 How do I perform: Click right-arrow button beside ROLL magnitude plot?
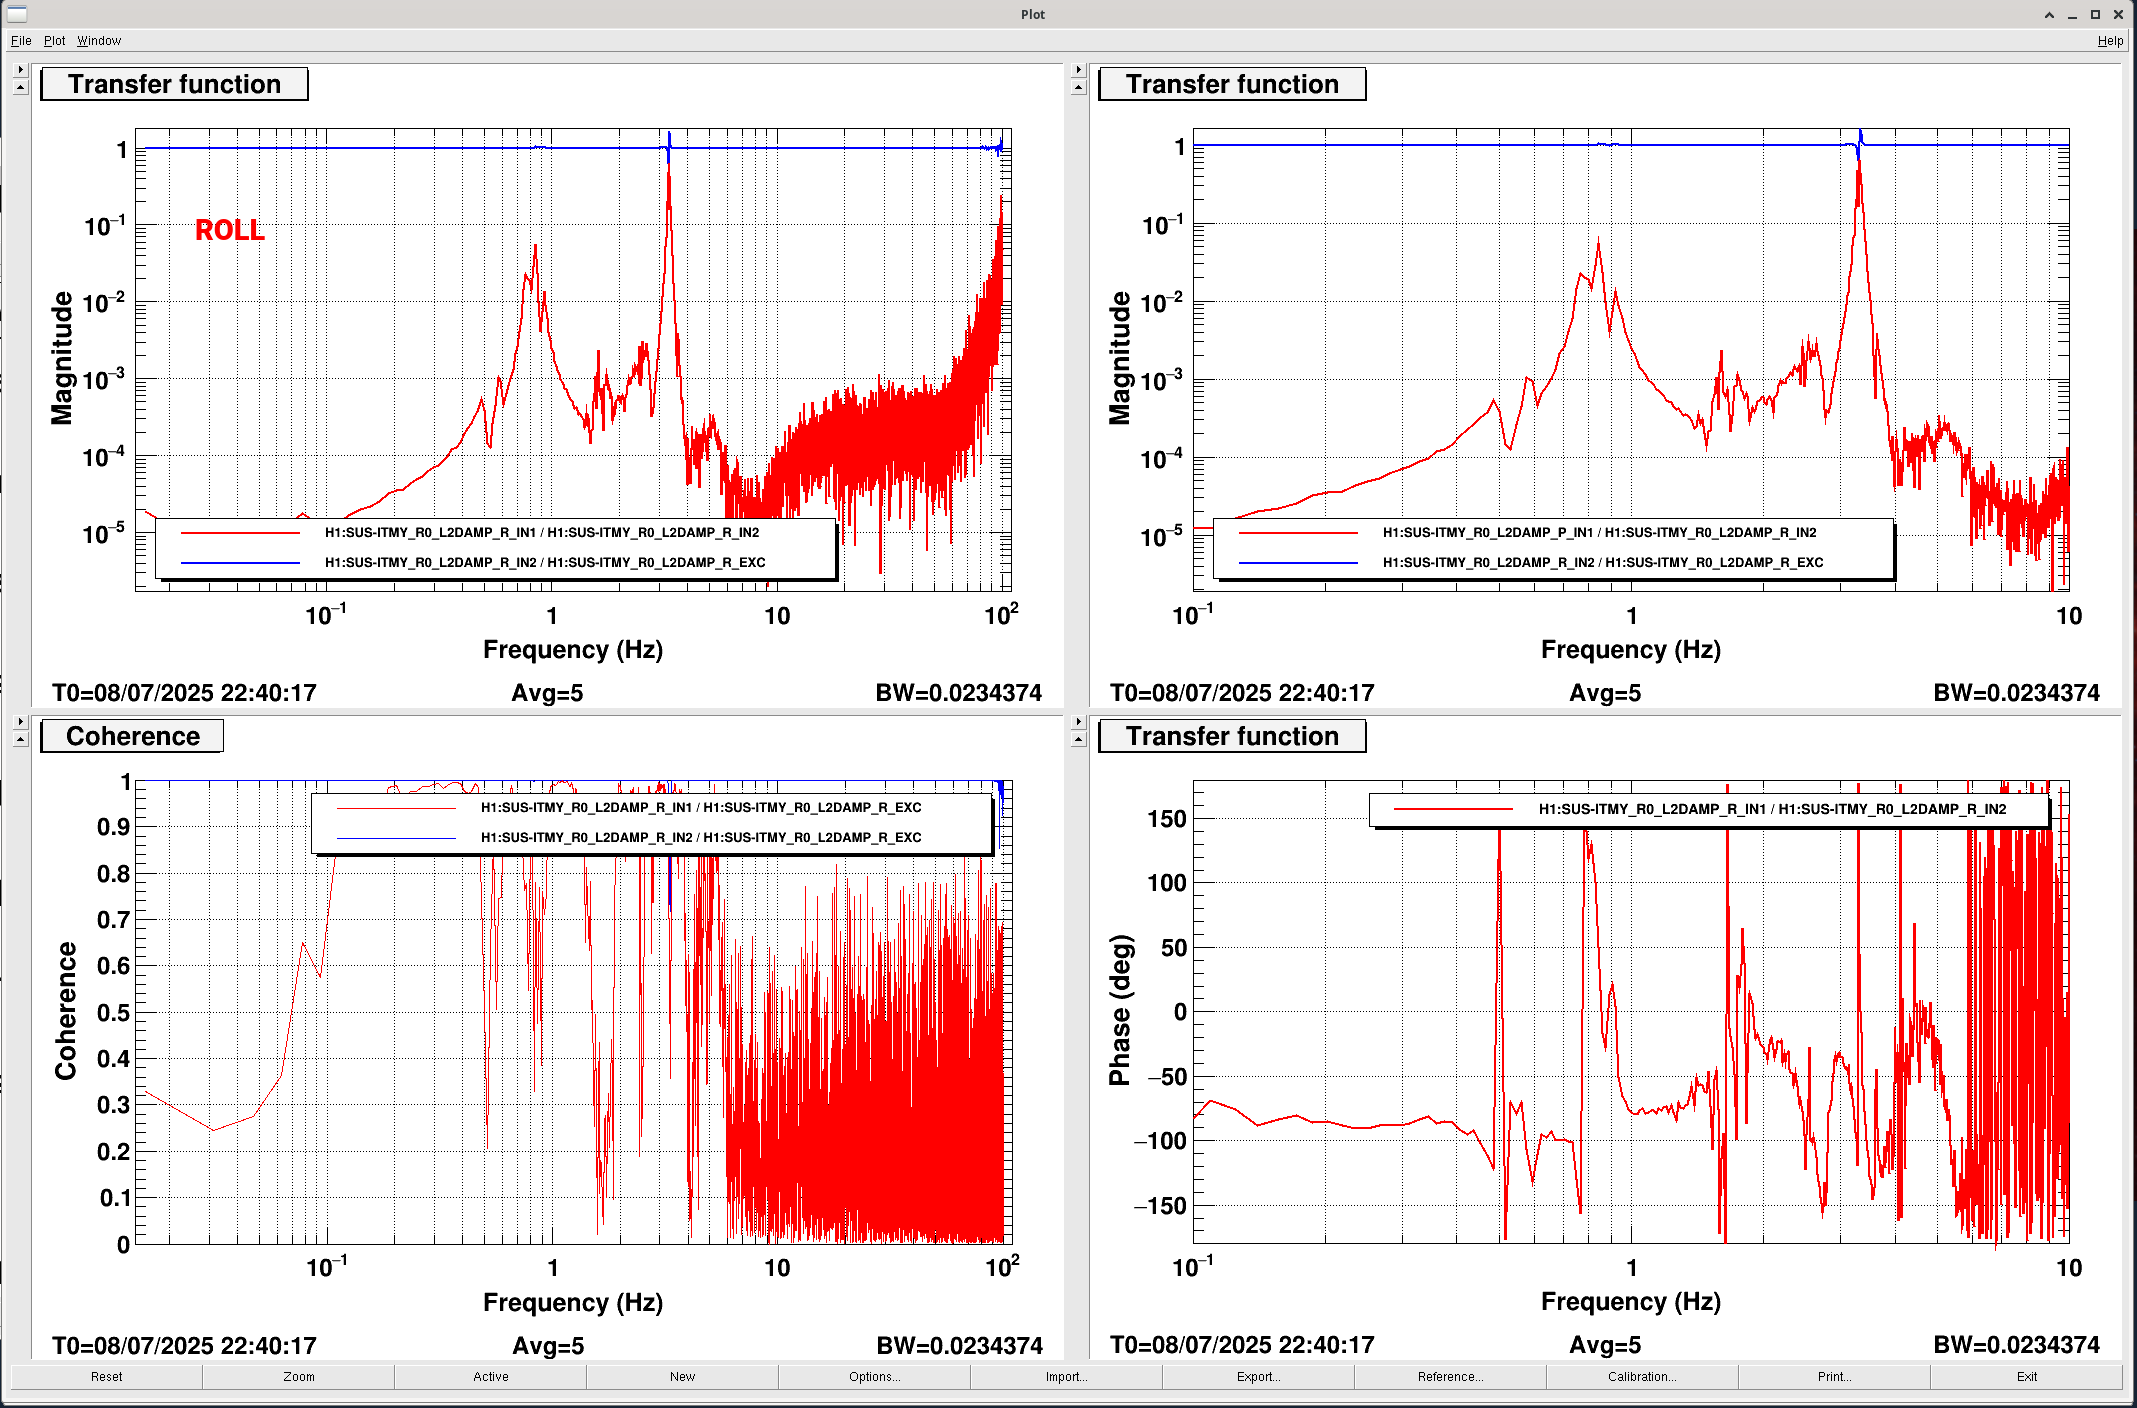tap(20, 70)
